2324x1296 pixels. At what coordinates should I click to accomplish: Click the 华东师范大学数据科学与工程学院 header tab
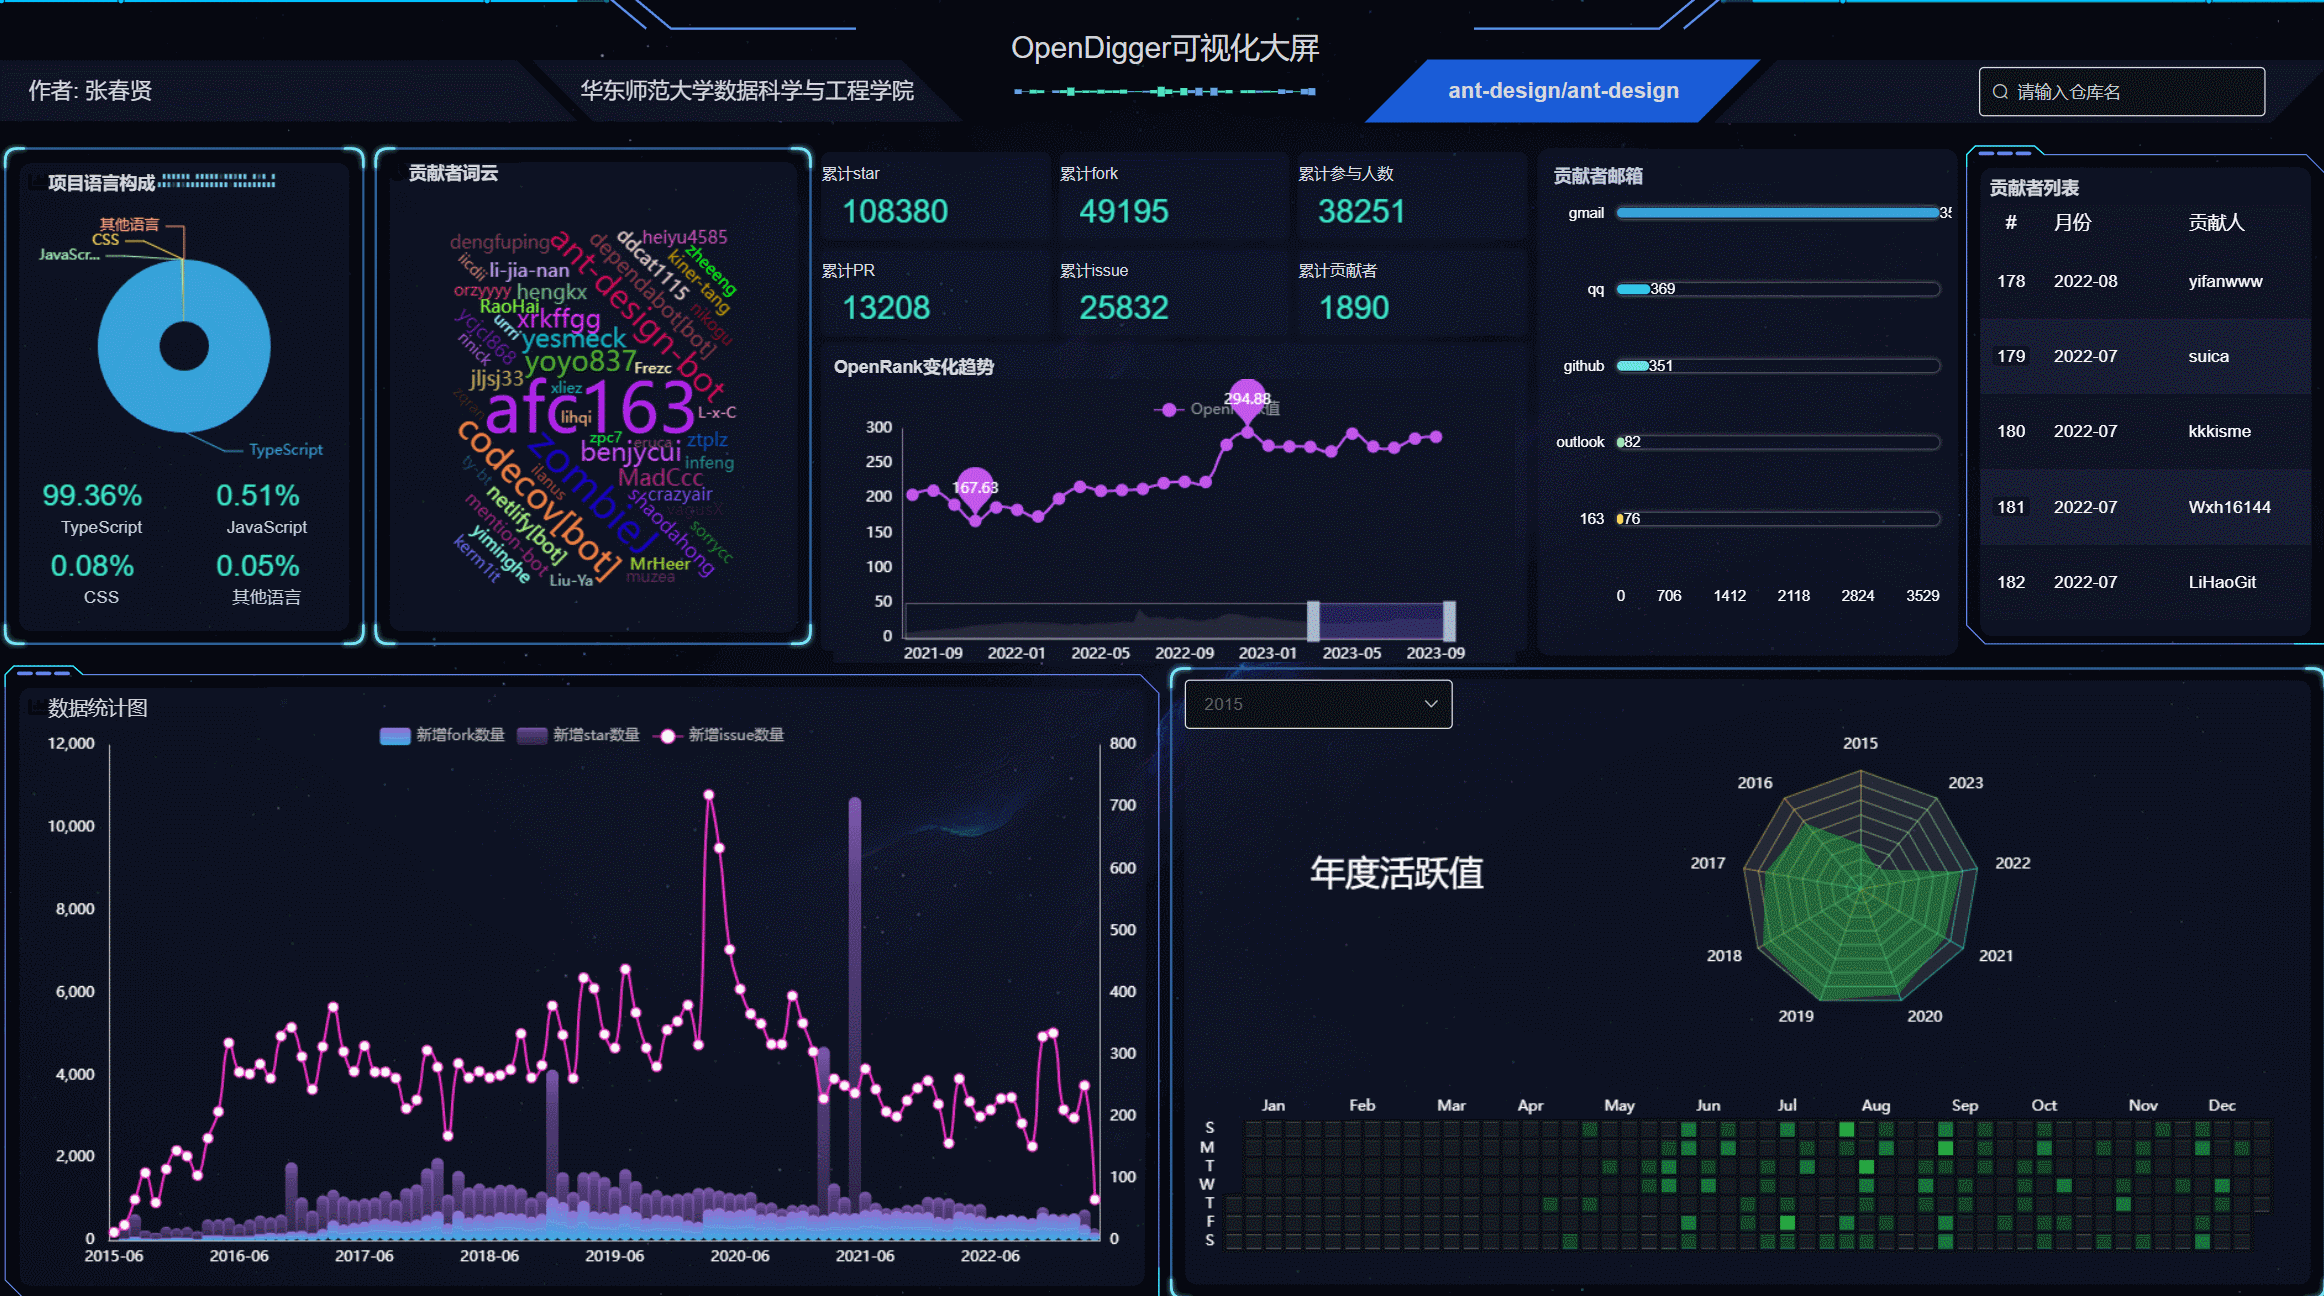pyautogui.click(x=747, y=91)
